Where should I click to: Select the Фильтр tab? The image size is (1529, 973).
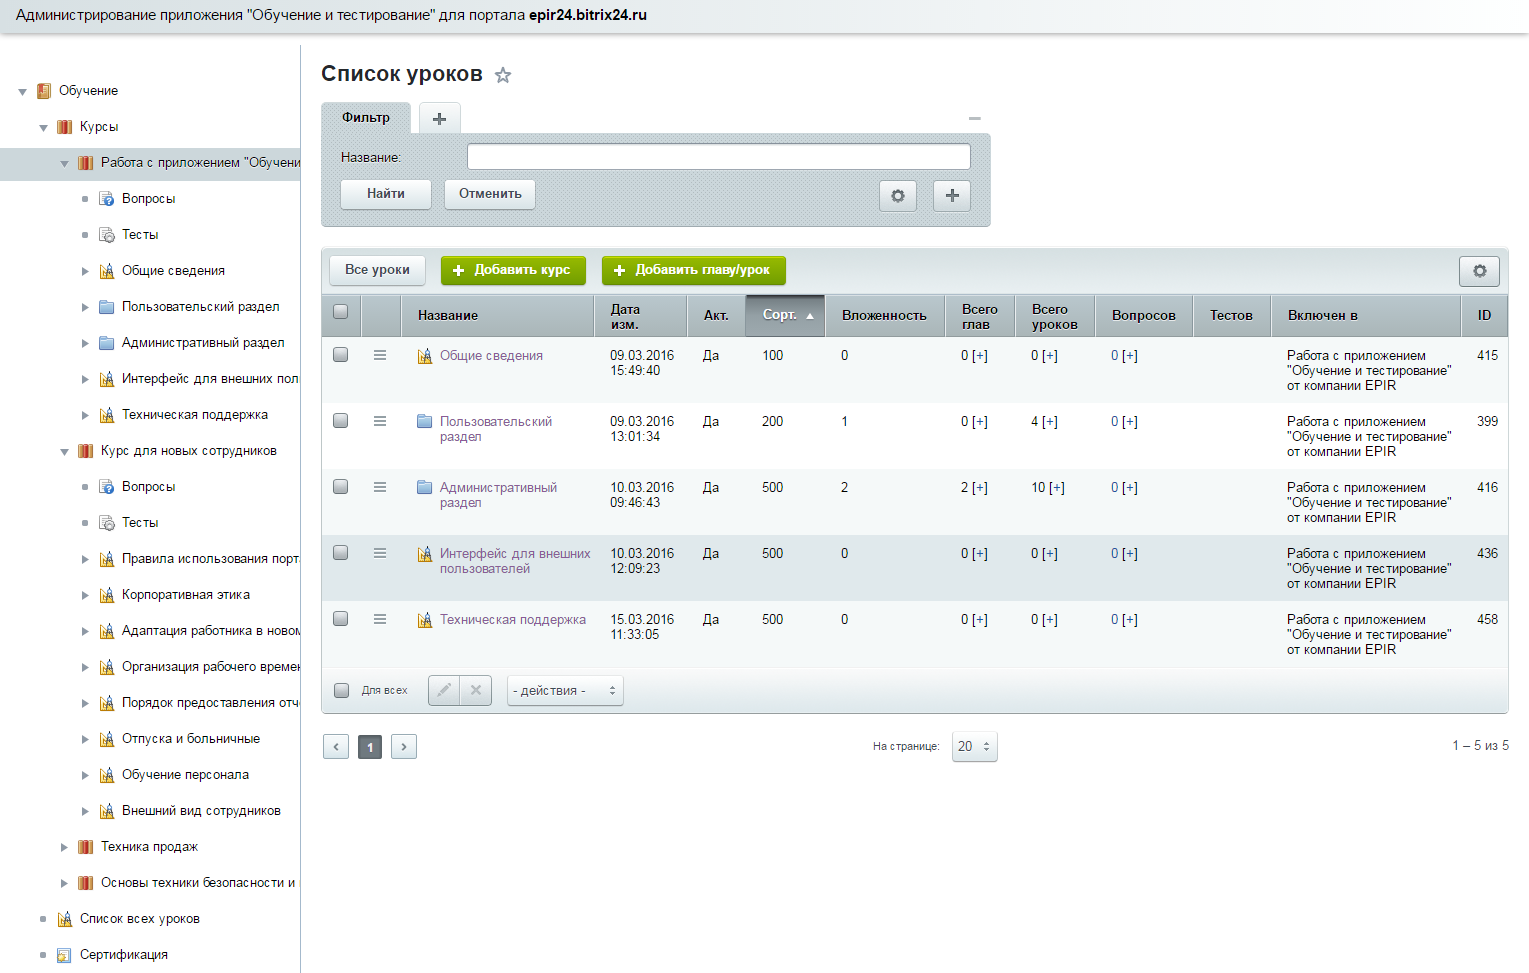pos(366,118)
